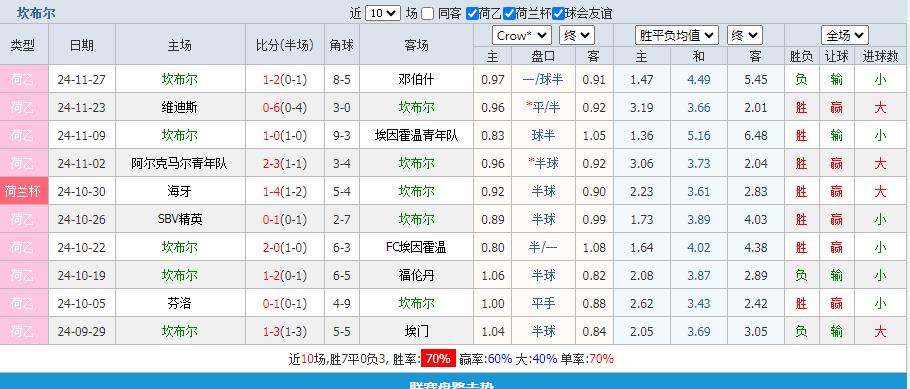Image resolution: width=910 pixels, height=389 pixels.
Task: Click the 1-0 score on 24-11-09
Action: pyautogui.click(x=272, y=135)
